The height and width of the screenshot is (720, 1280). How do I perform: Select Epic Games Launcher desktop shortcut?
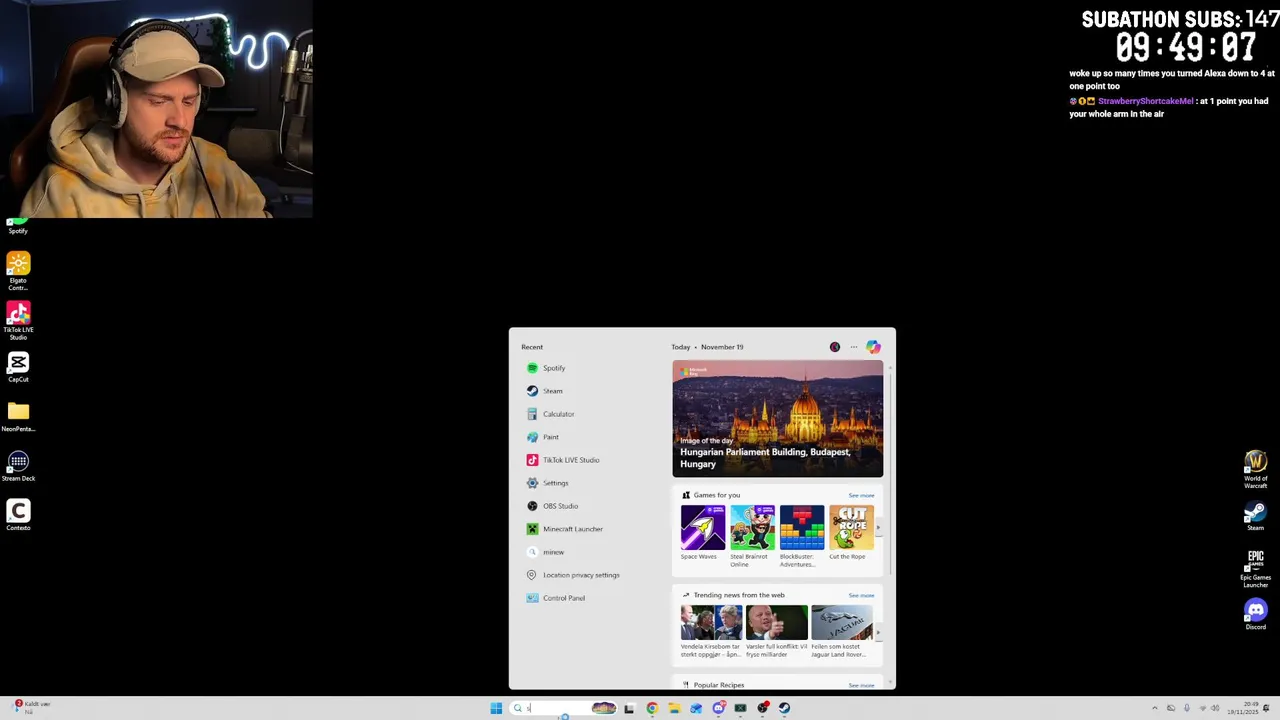tap(1256, 569)
